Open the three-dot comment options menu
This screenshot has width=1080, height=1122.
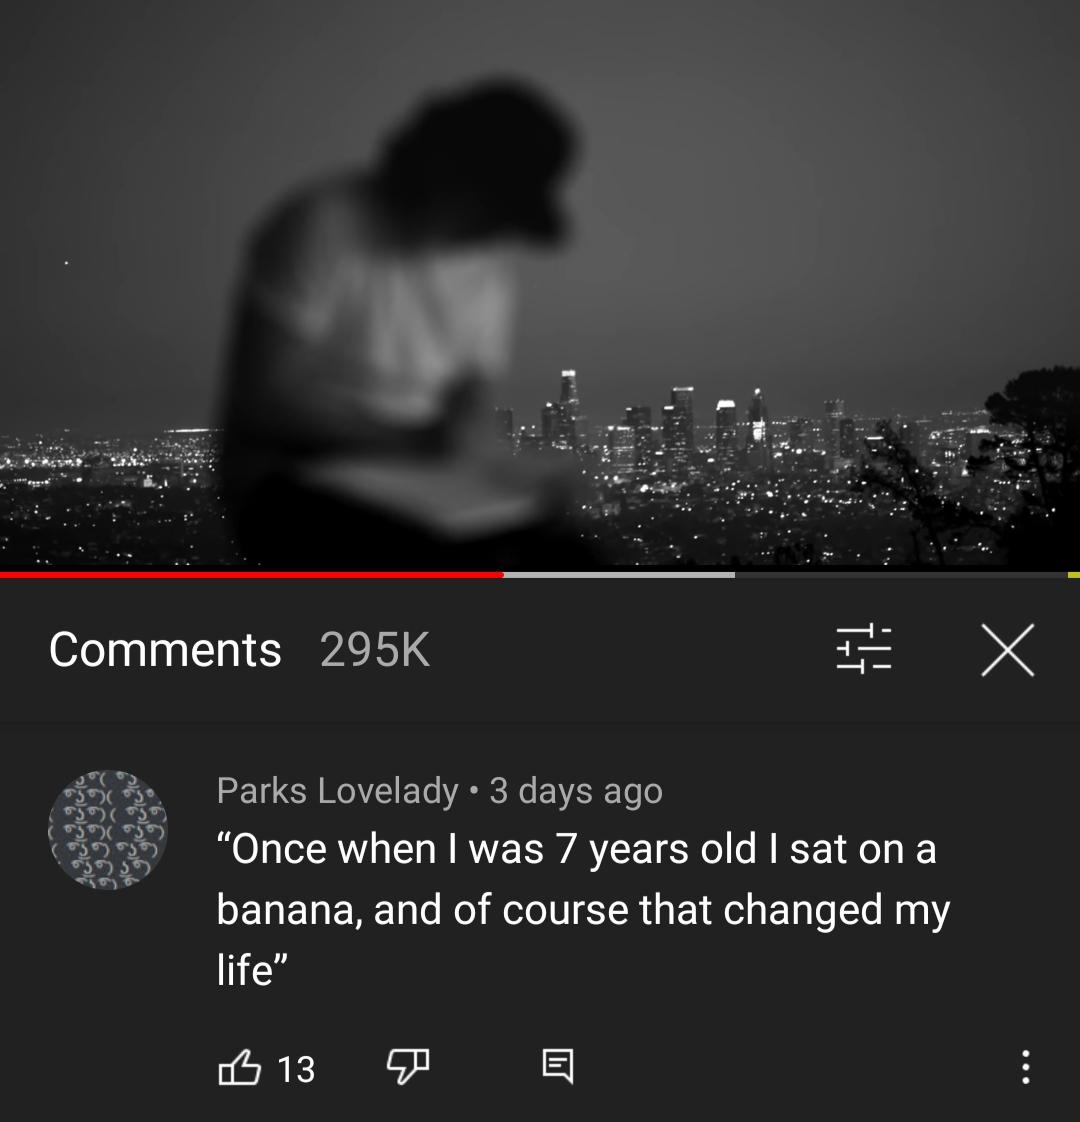tap(1025, 1067)
